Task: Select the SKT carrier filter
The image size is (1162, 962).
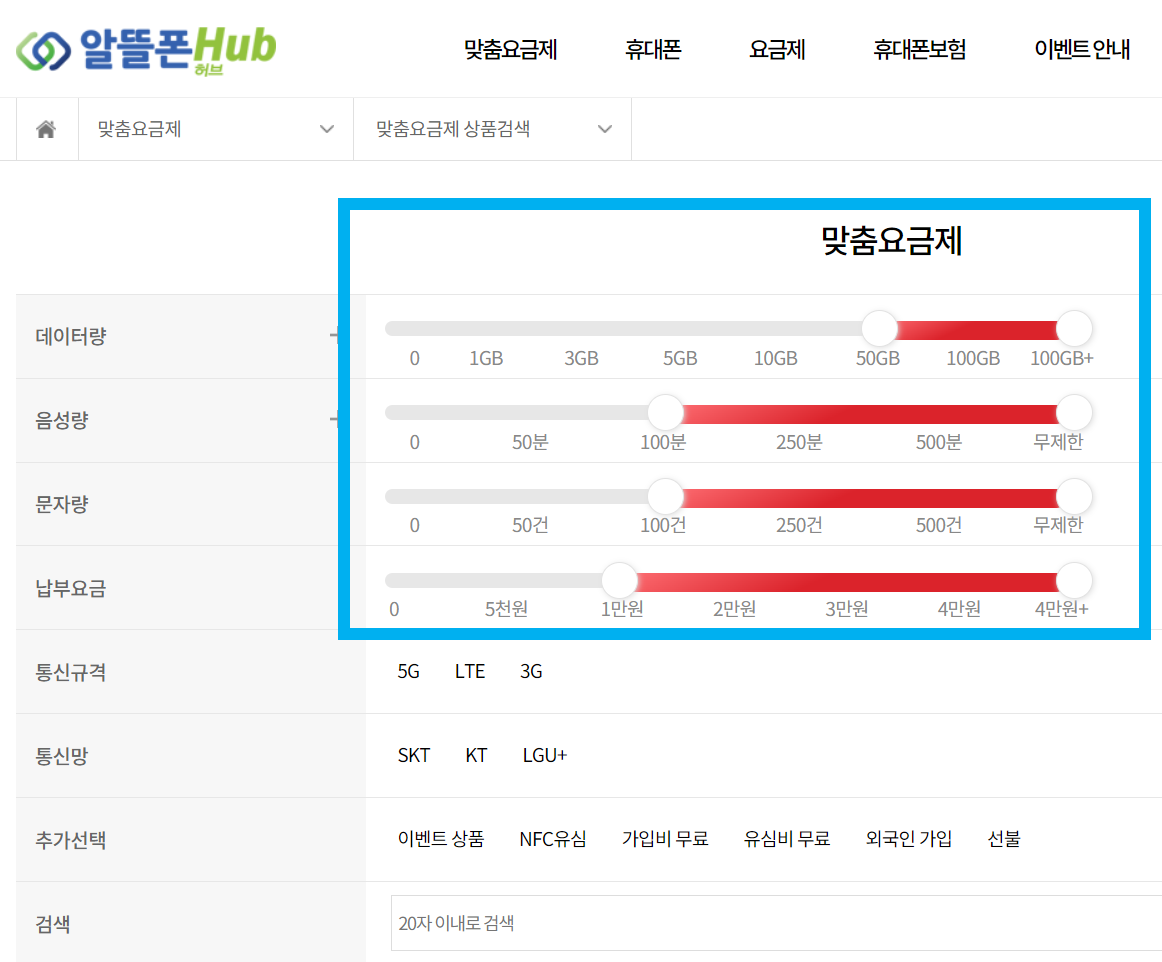Action: [x=414, y=755]
